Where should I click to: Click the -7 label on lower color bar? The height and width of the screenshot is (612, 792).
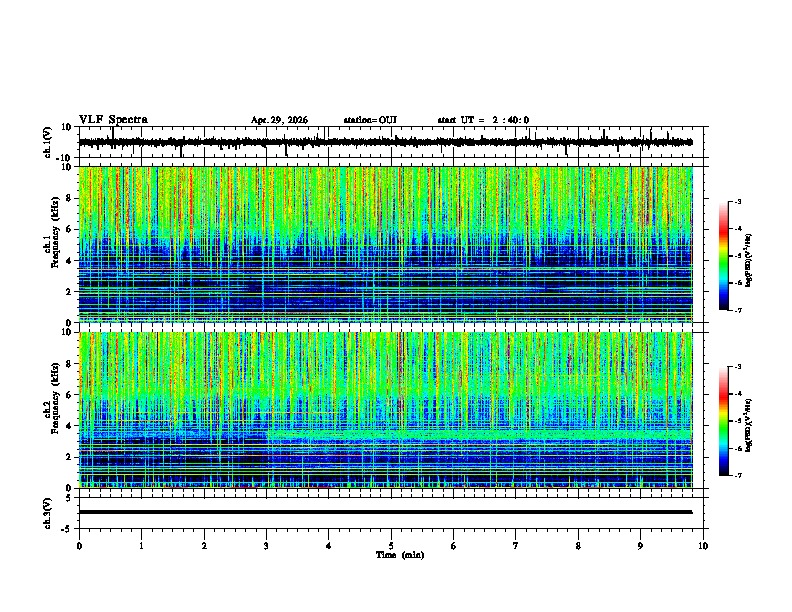coord(738,475)
